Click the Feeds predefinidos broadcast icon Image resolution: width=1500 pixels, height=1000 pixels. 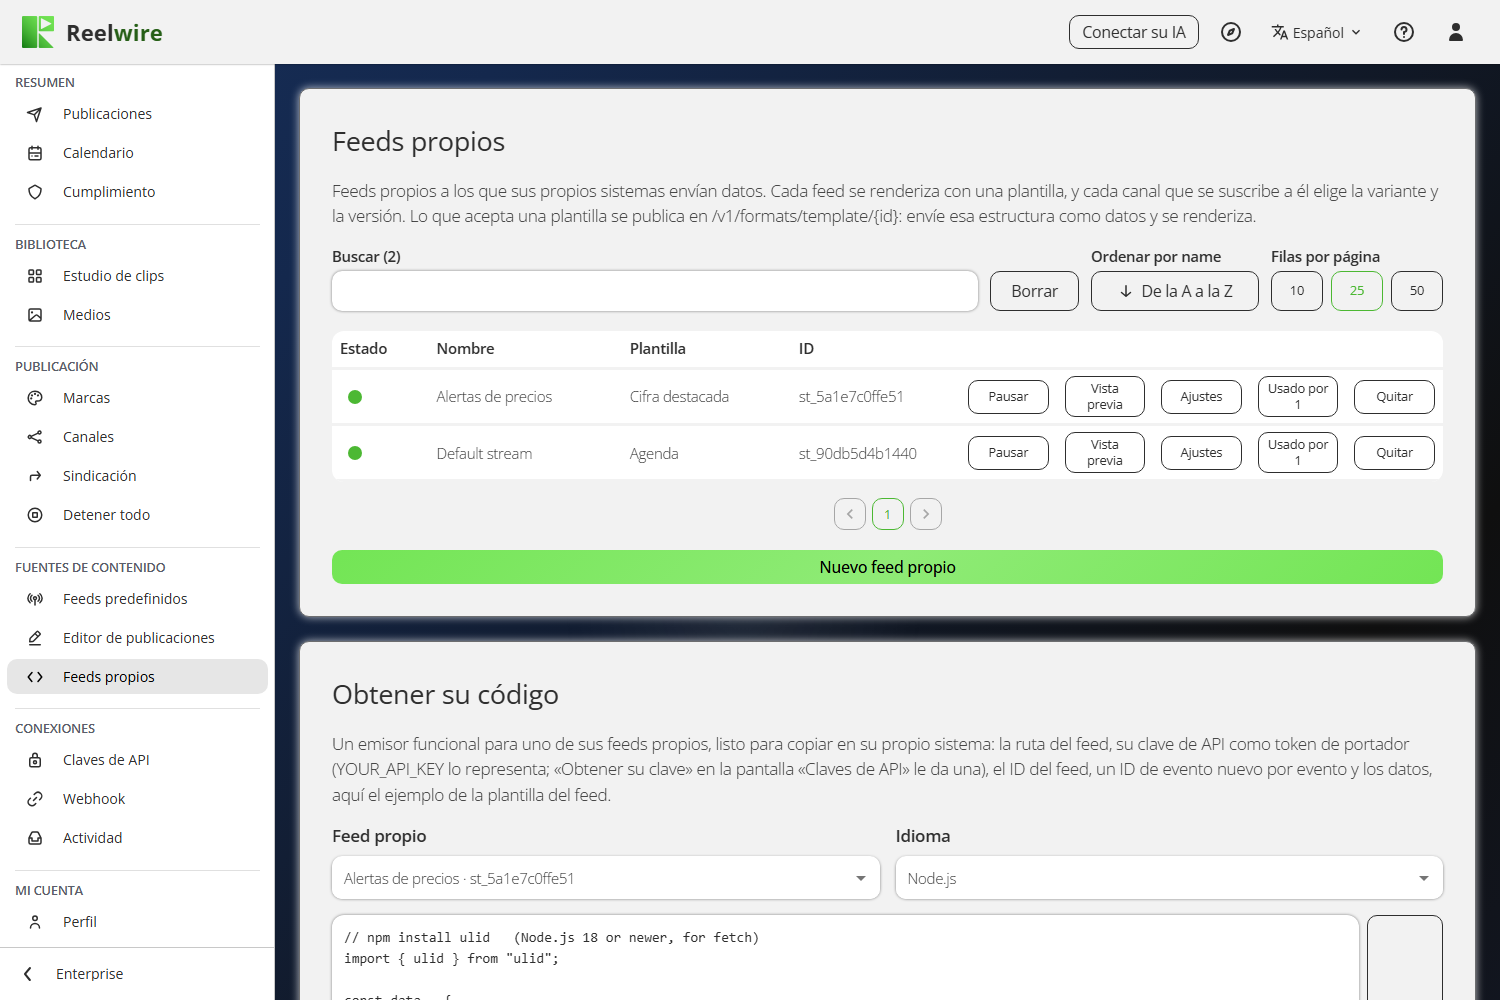point(35,599)
